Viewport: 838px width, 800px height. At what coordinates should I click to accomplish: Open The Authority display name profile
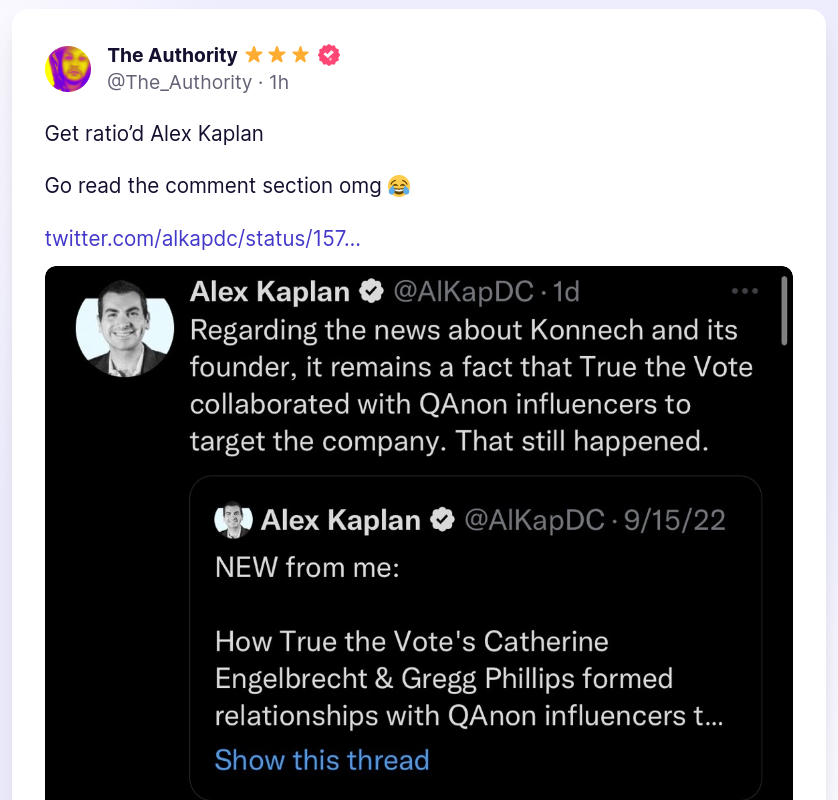172,55
